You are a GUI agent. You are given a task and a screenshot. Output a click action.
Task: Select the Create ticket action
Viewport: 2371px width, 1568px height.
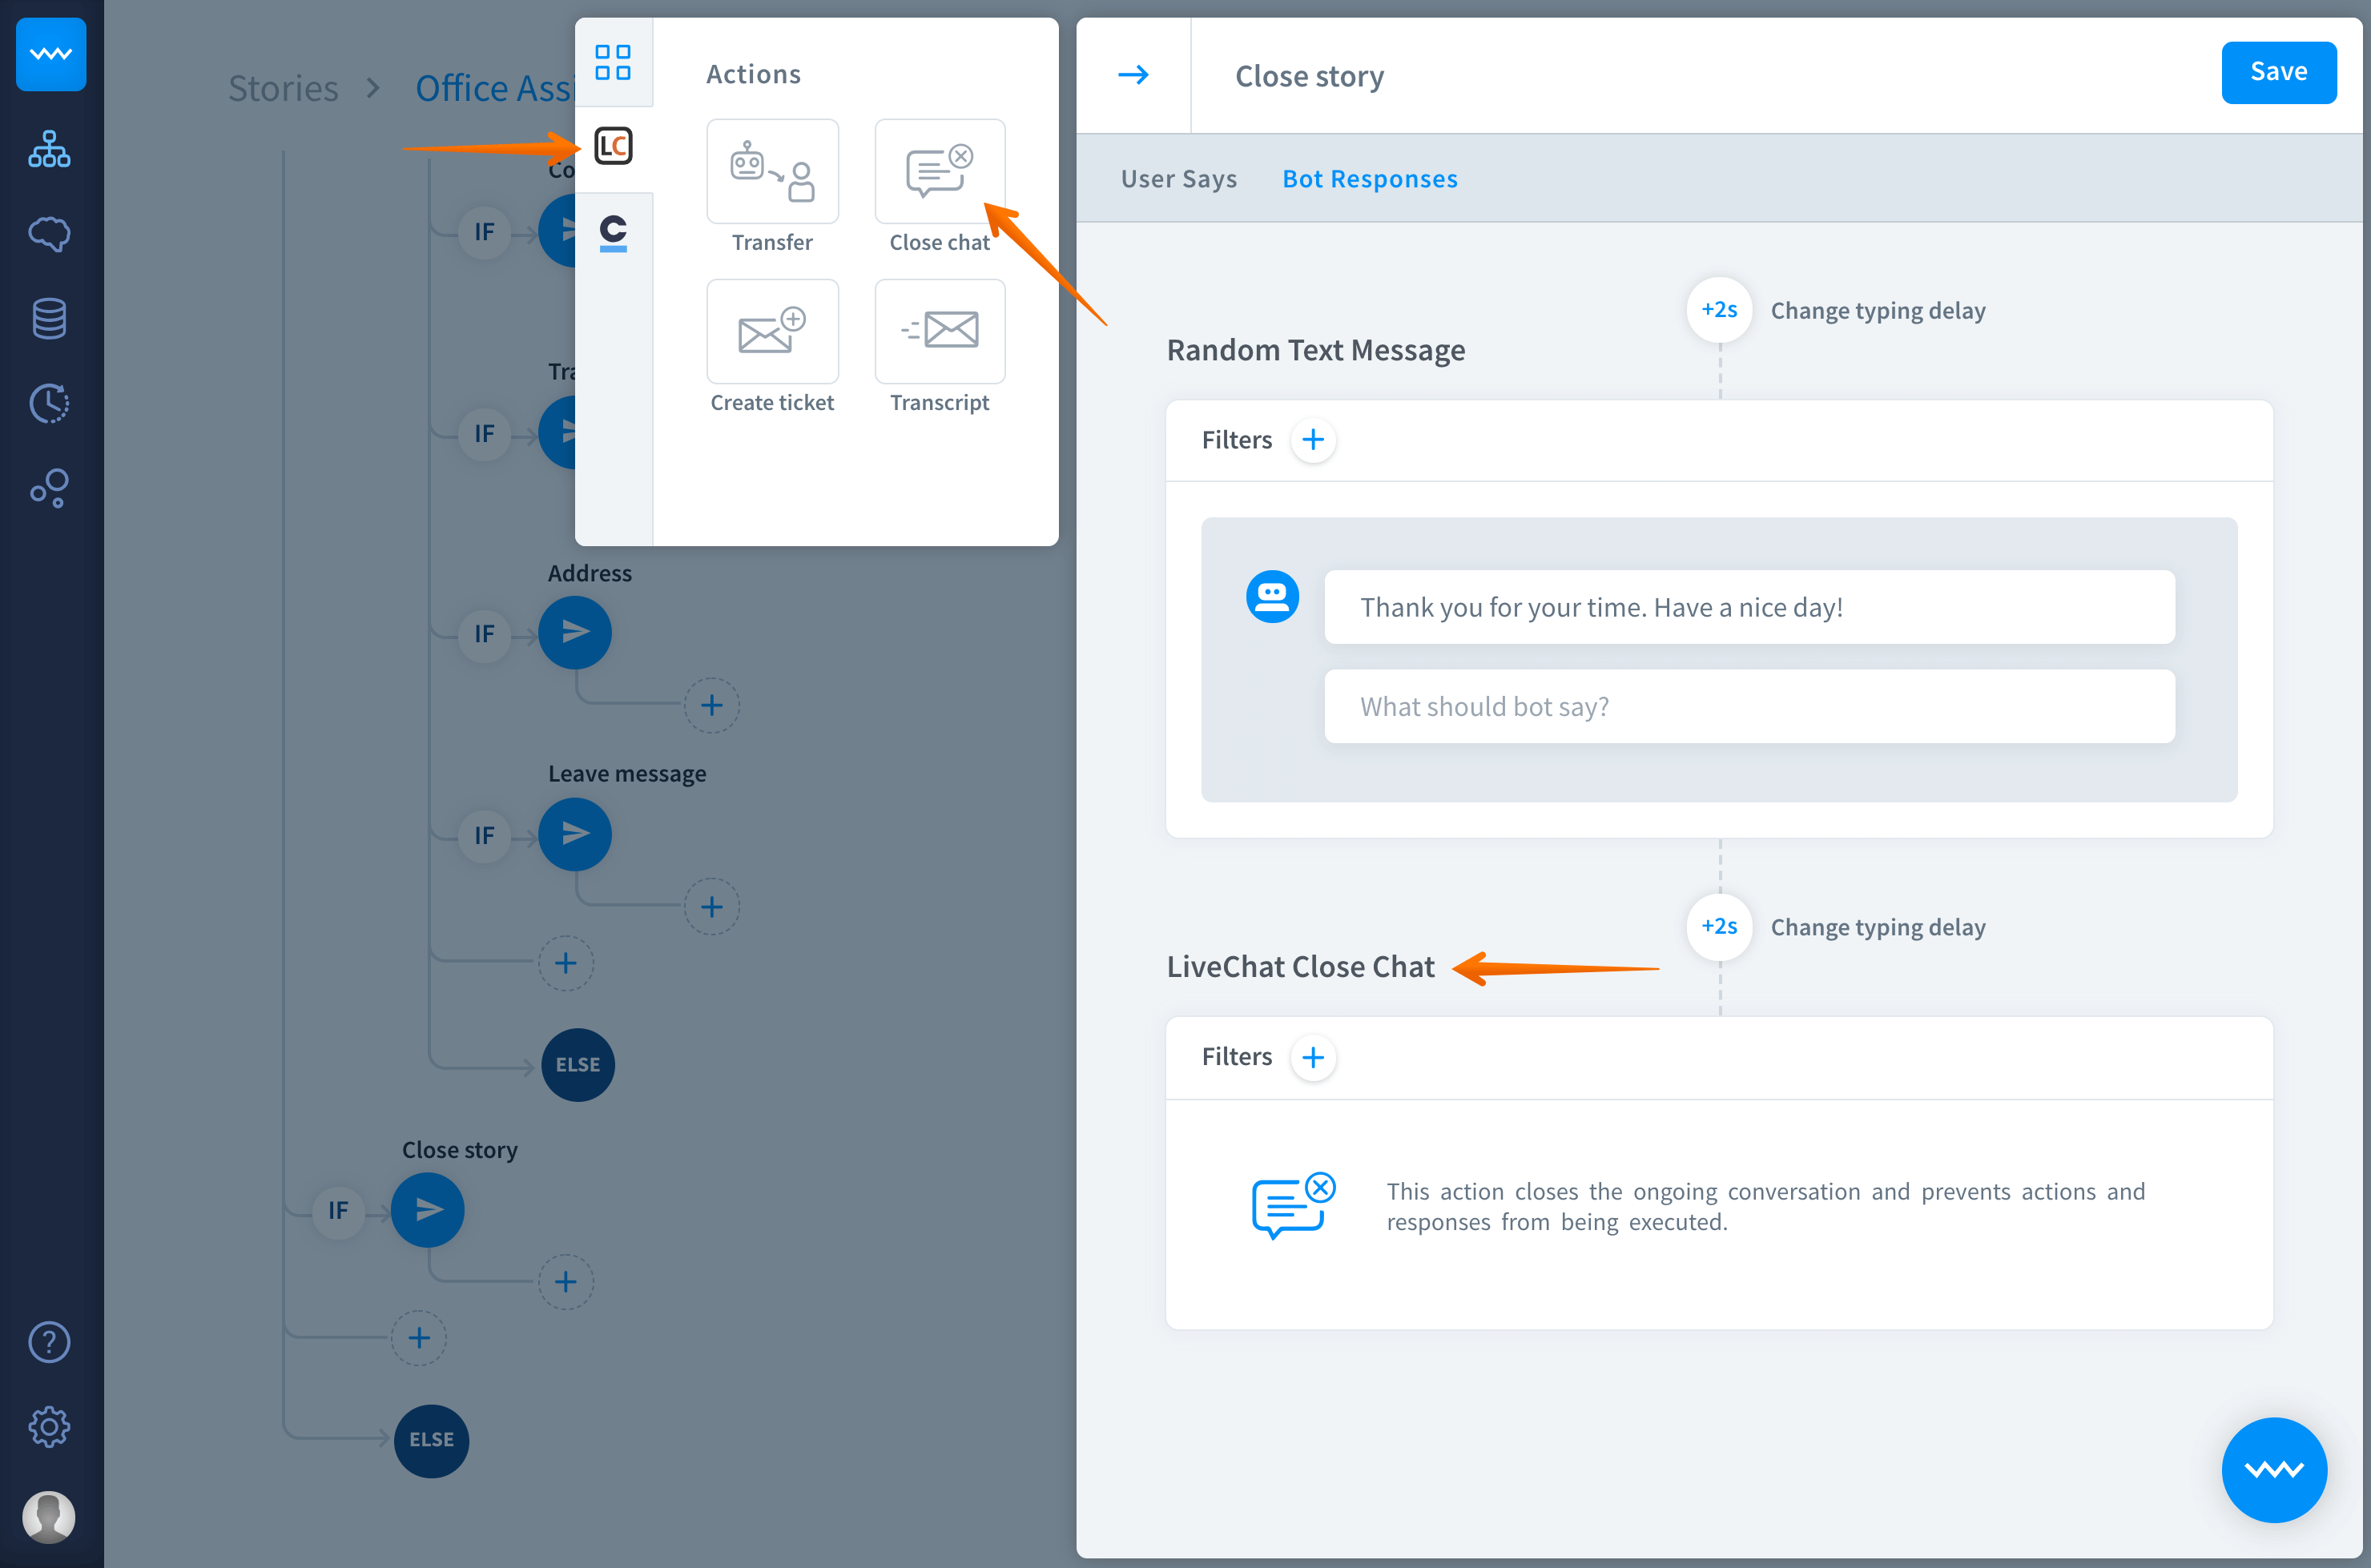point(772,332)
